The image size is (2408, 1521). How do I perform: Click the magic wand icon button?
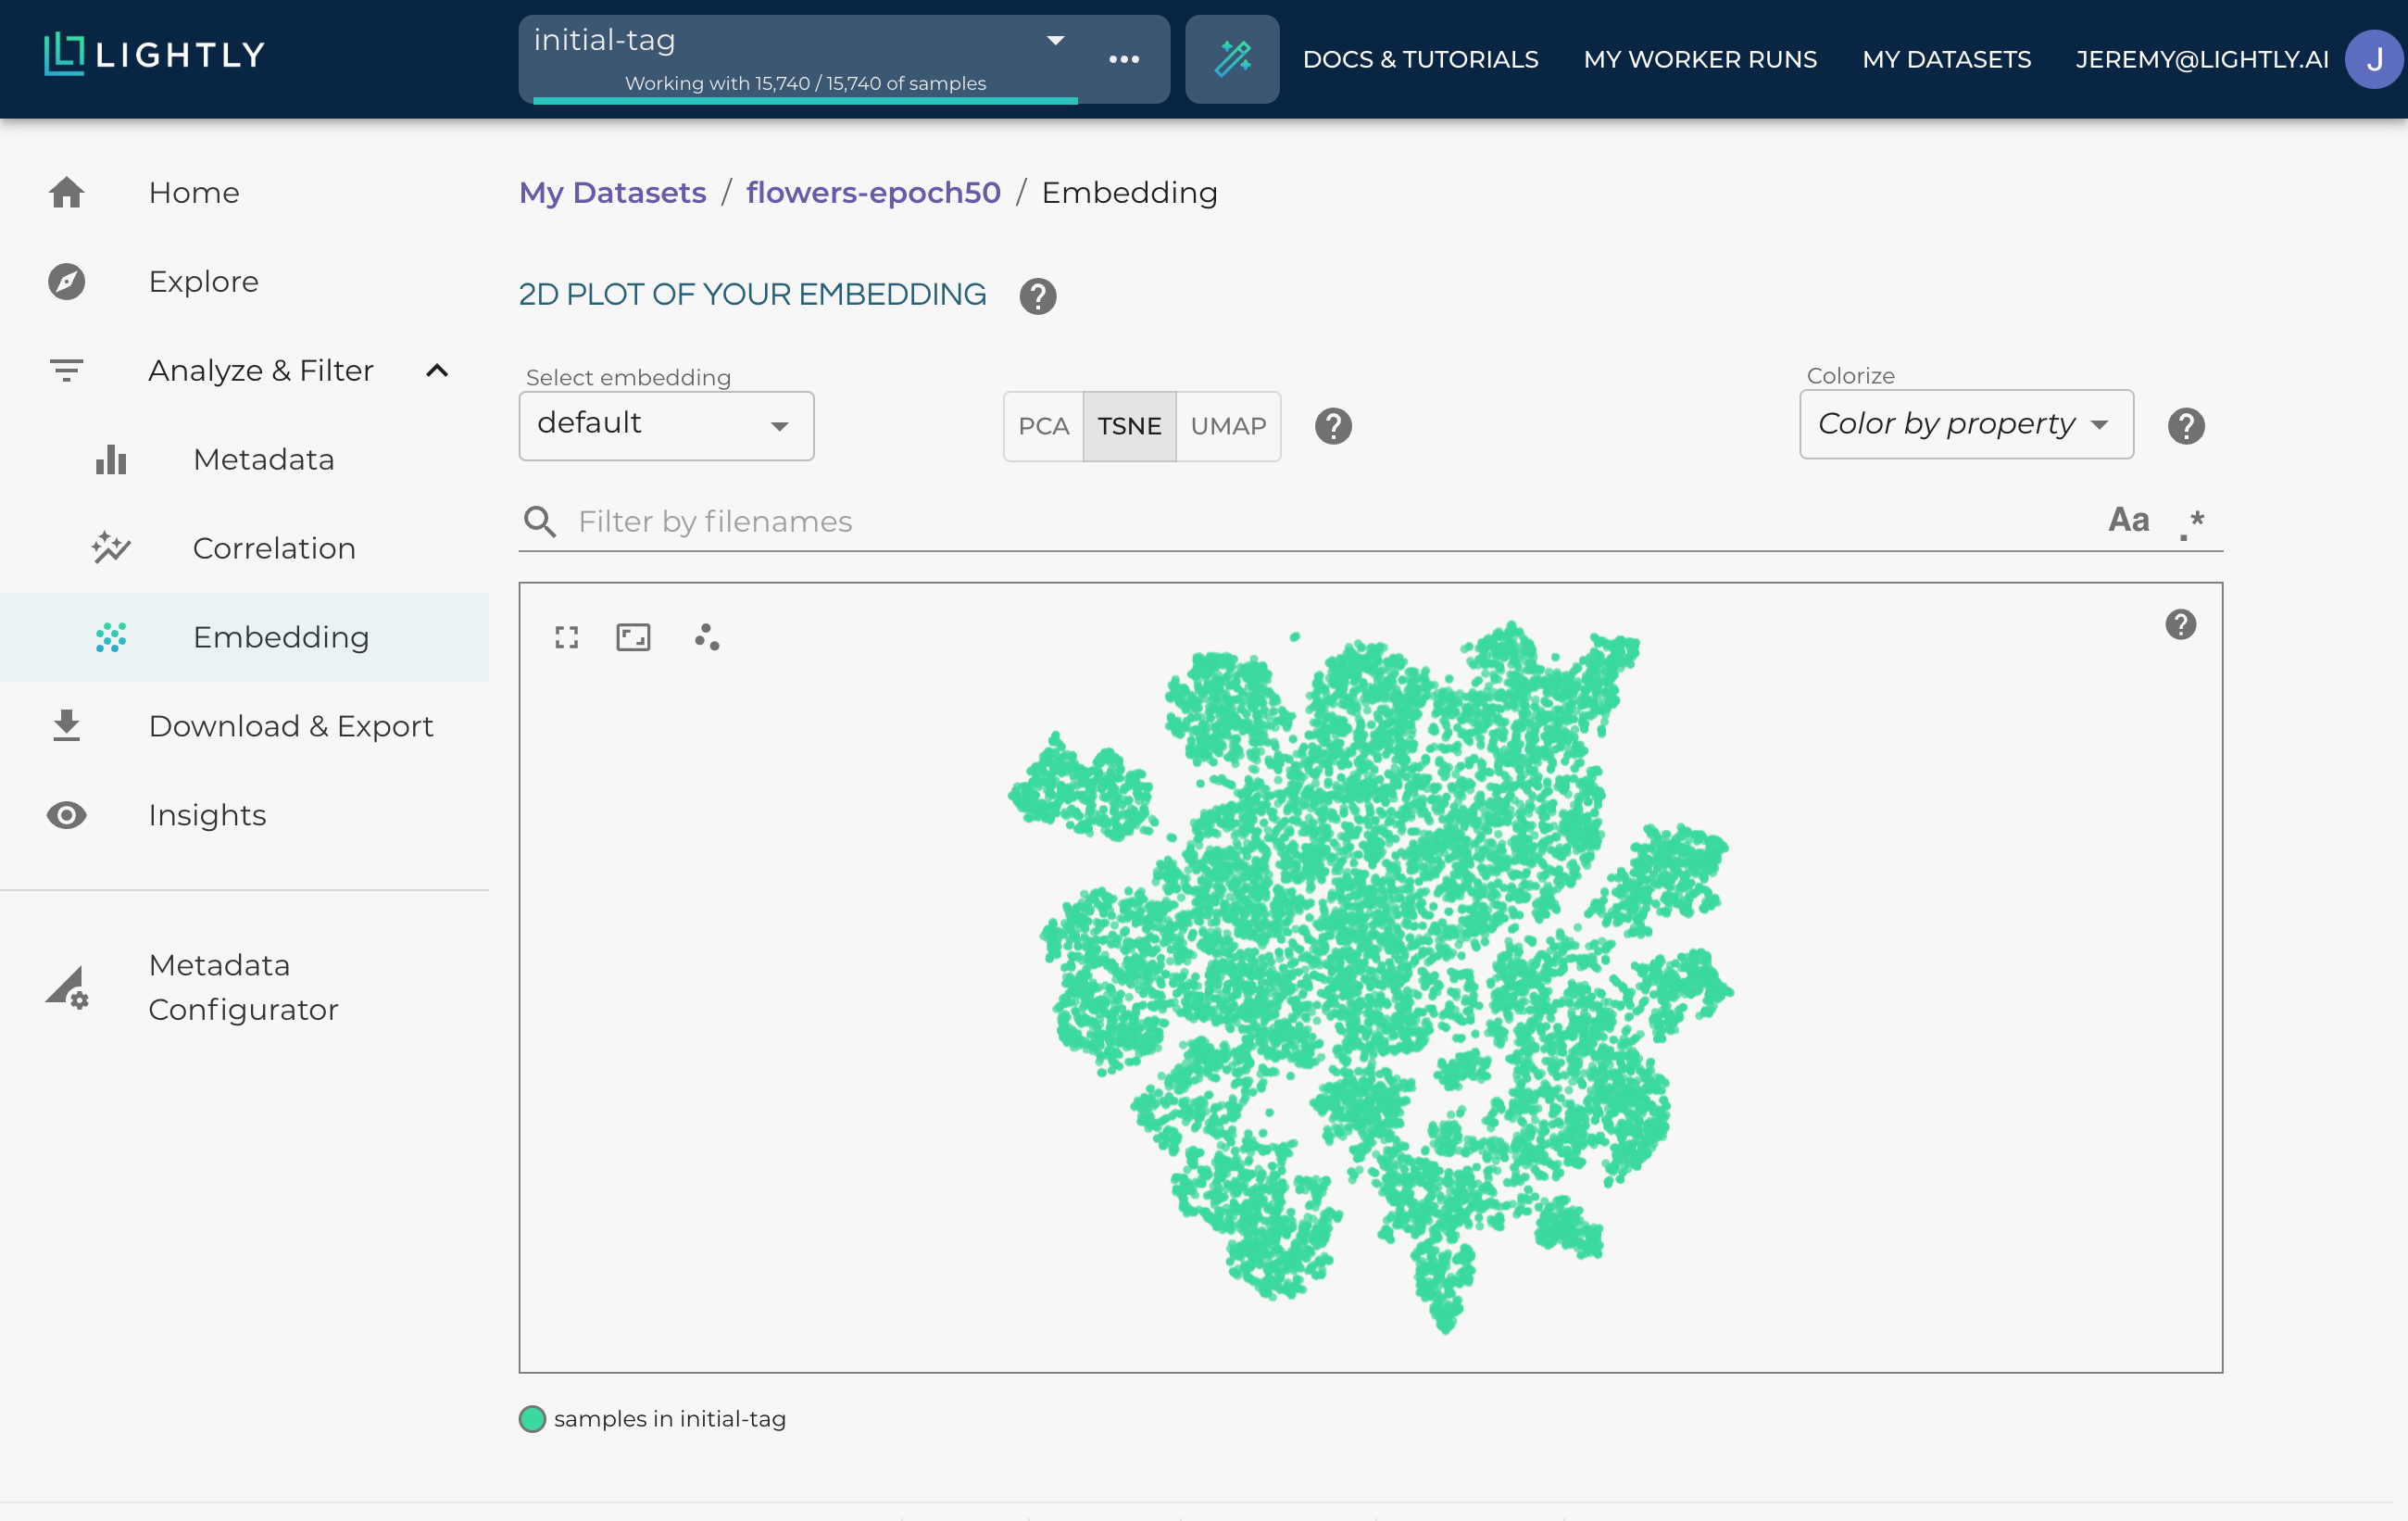click(1231, 59)
